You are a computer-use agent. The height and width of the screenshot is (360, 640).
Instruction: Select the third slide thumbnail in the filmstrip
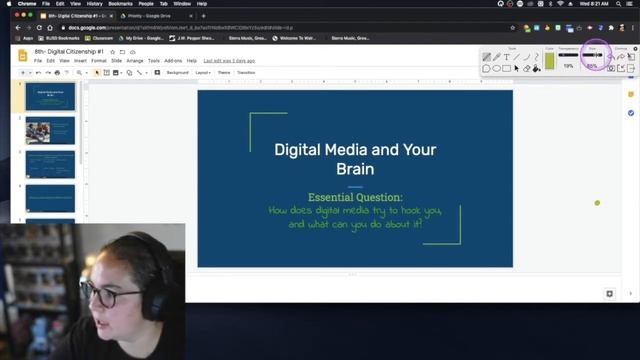pyautogui.click(x=50, y=164)
